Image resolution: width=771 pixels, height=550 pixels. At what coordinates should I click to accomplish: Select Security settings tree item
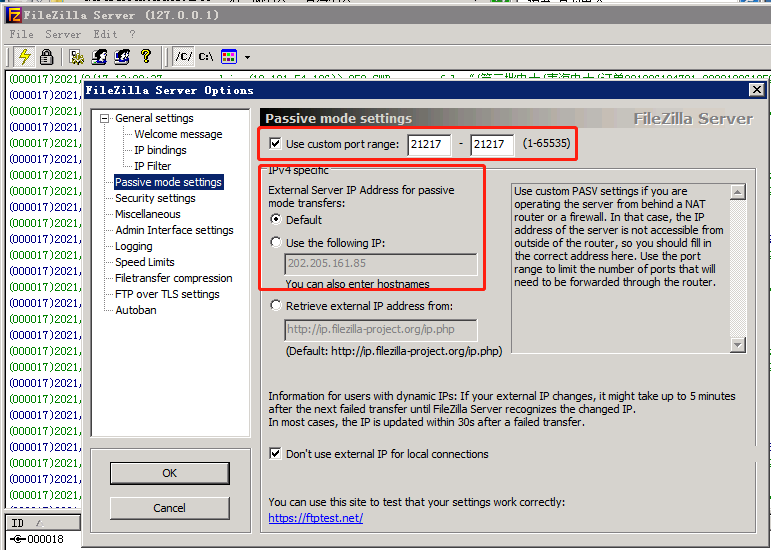coord(155,198)
